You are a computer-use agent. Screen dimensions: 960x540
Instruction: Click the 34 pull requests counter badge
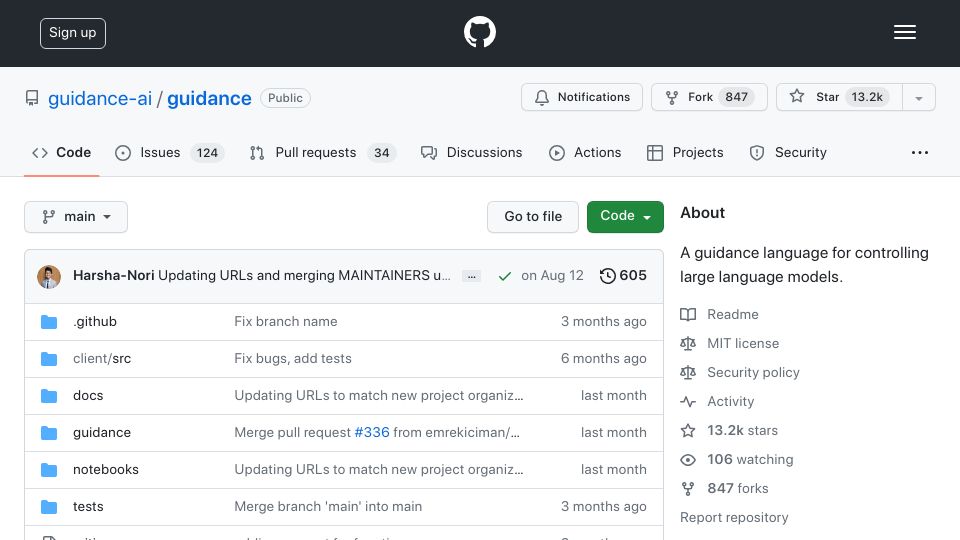[x=381, y=152]
